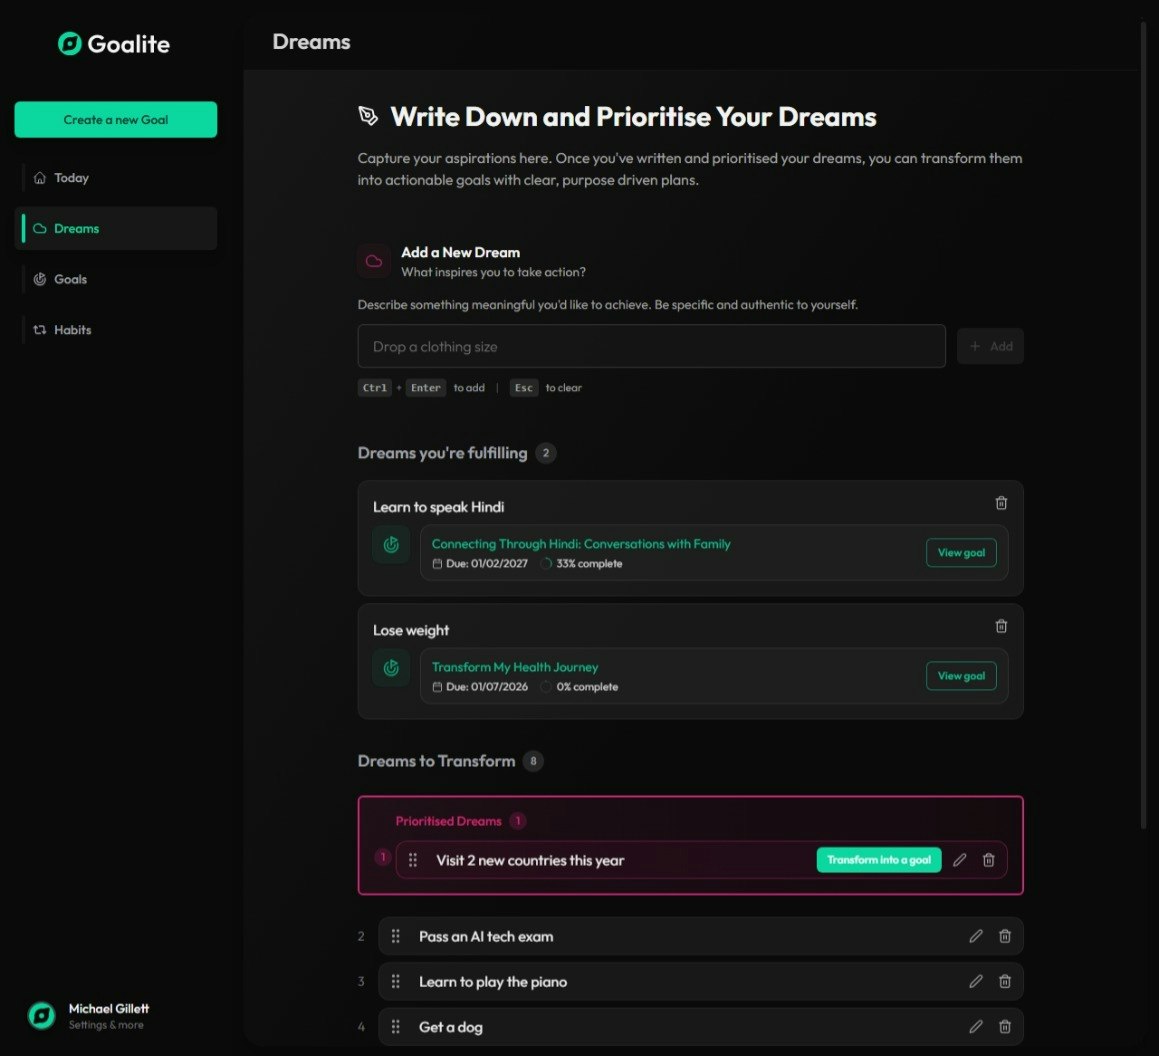Click the pink Add a New Dream cloud icon
This screenshot has width=1159, height=1056.
pyautogui.click(x=373, y=261)
